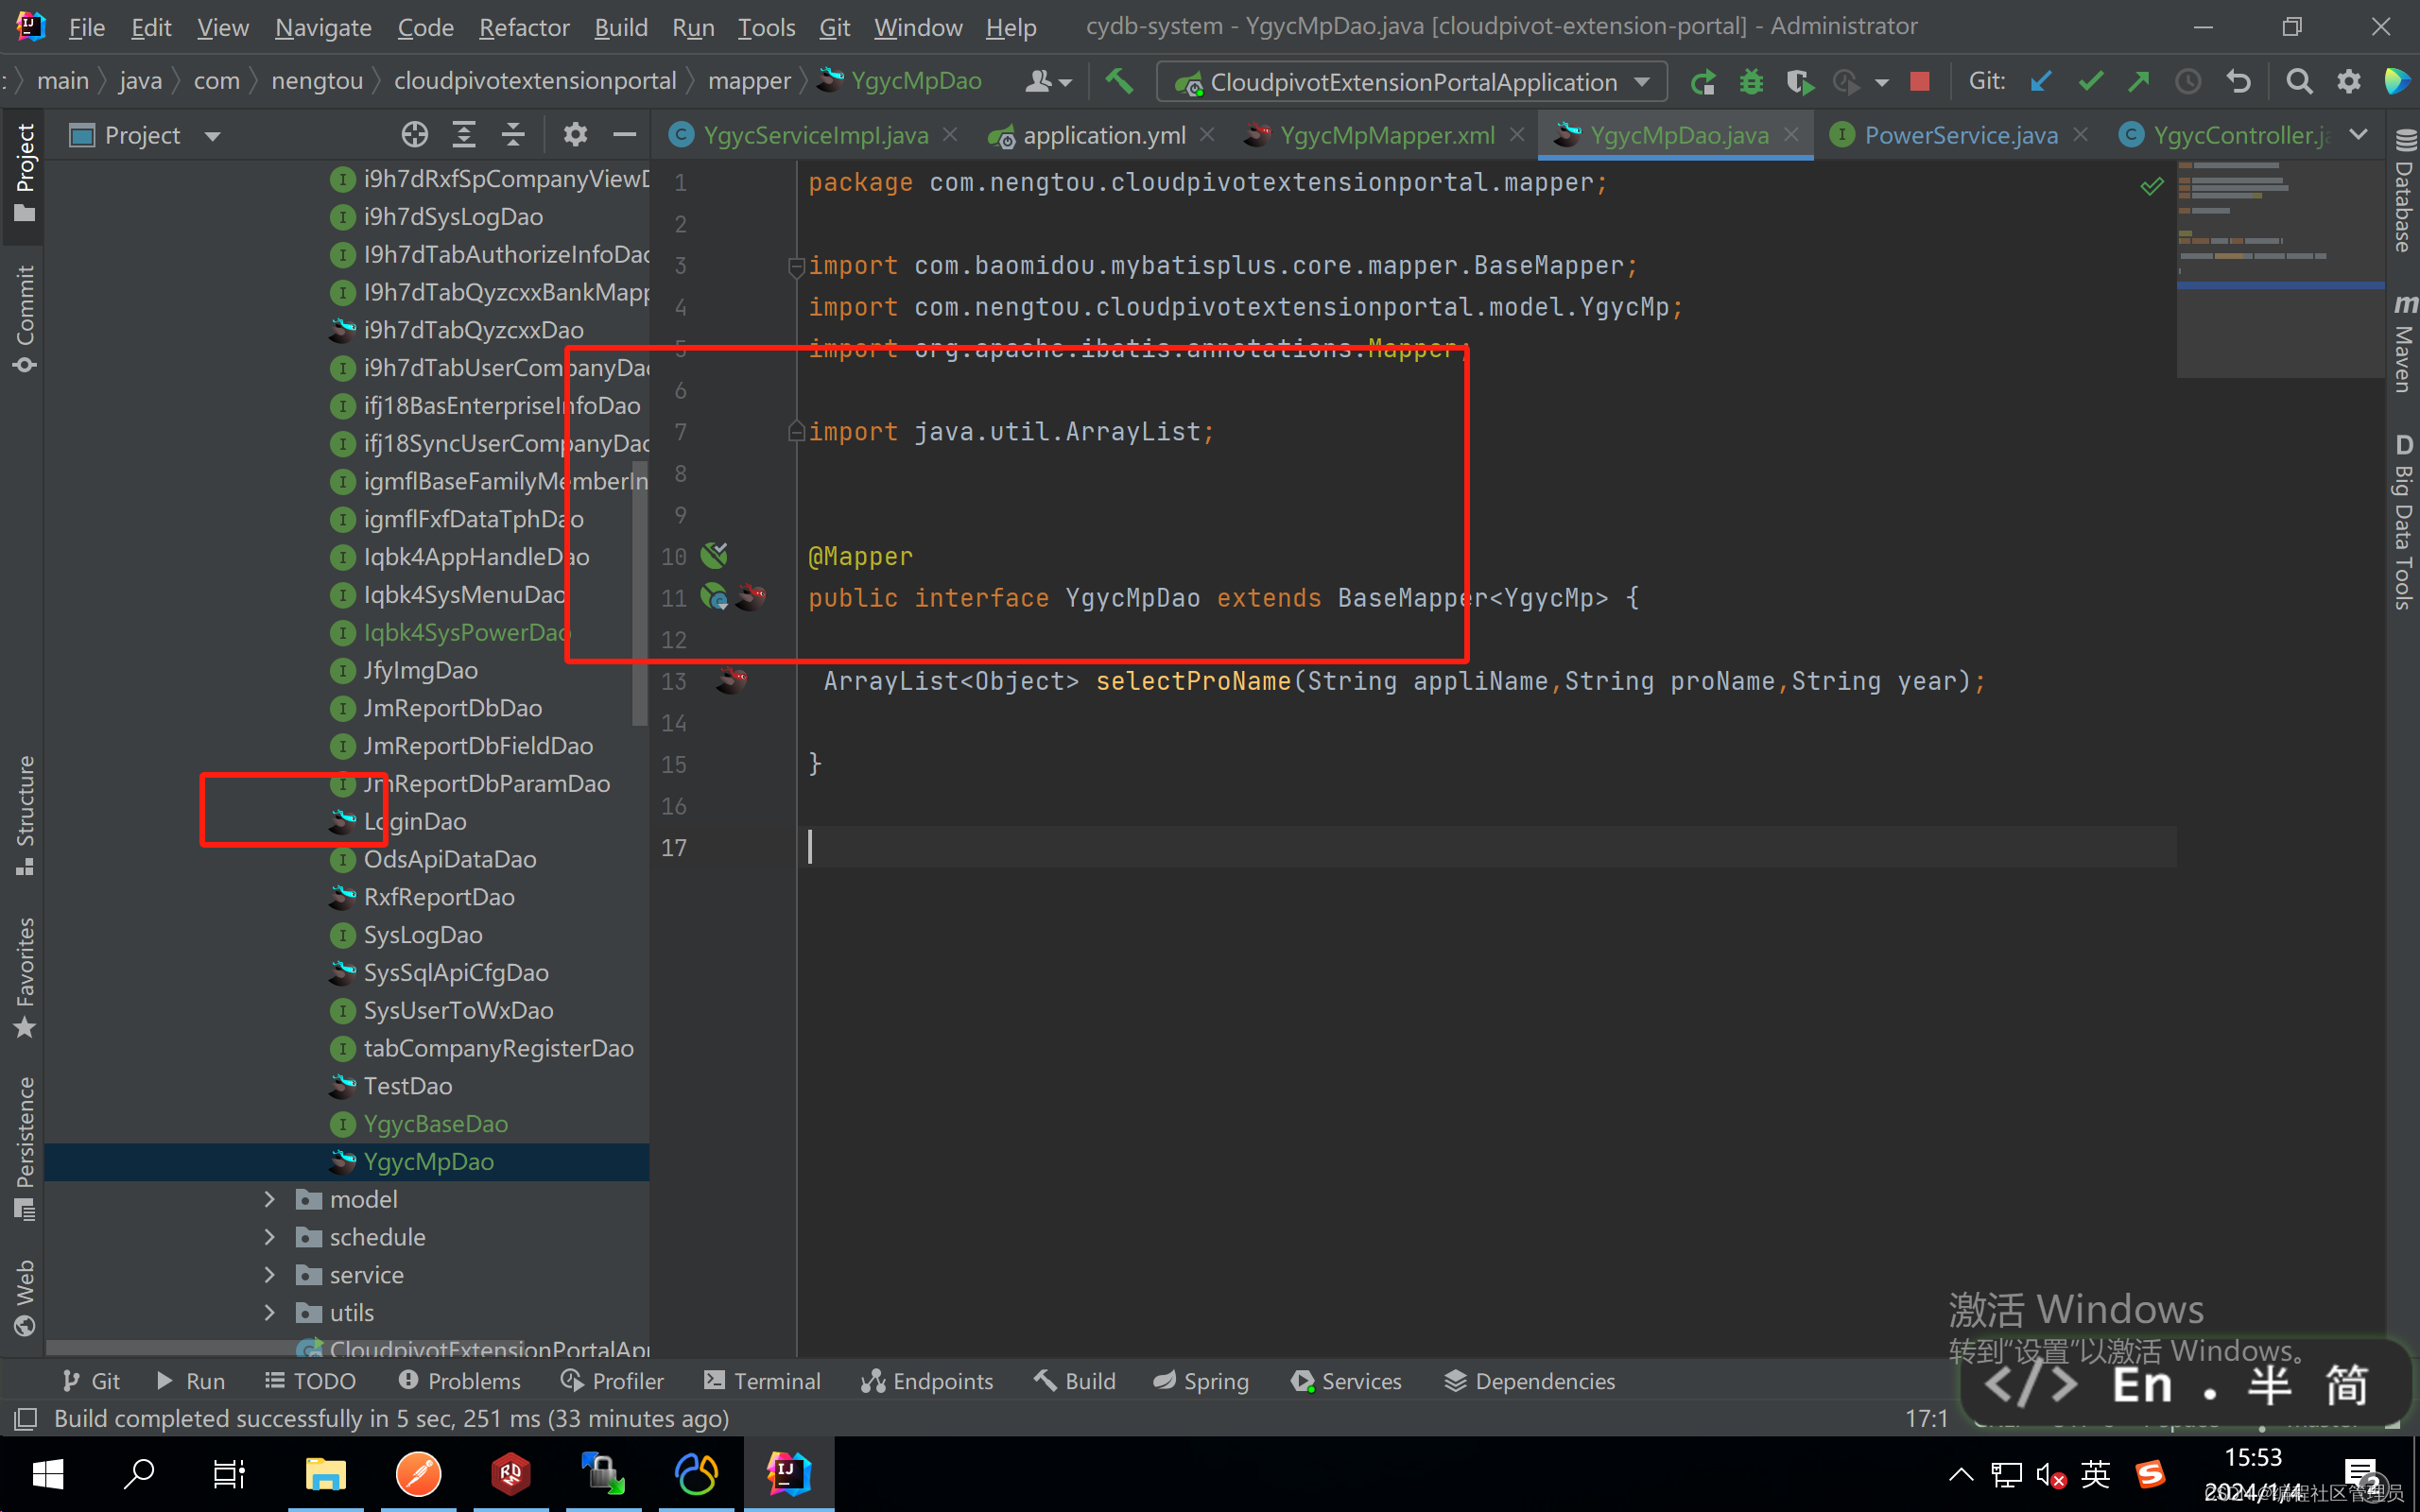Viewport: 2420px width, 1512px height.
Task: Click the main branch breadcrumb
Action: [62, 80]
